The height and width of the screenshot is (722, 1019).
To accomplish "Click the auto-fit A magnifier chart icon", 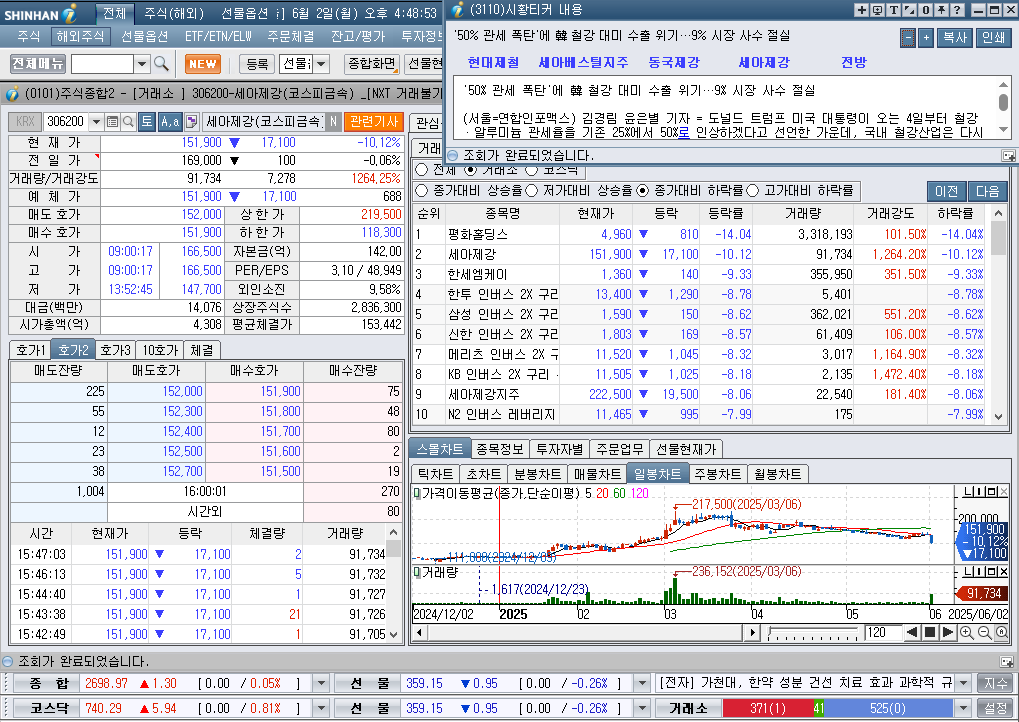I will pyautogui.click(x=1002, y=632).
